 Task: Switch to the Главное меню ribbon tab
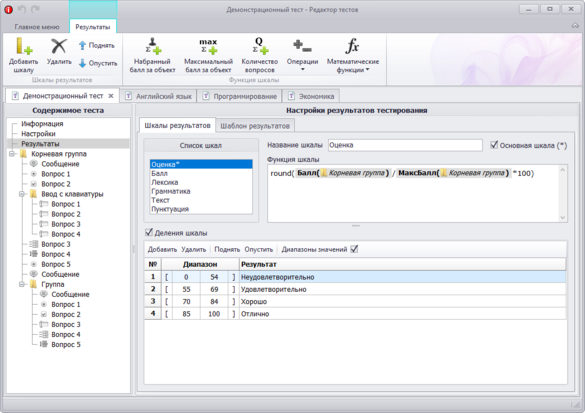[x=37, y=27]
